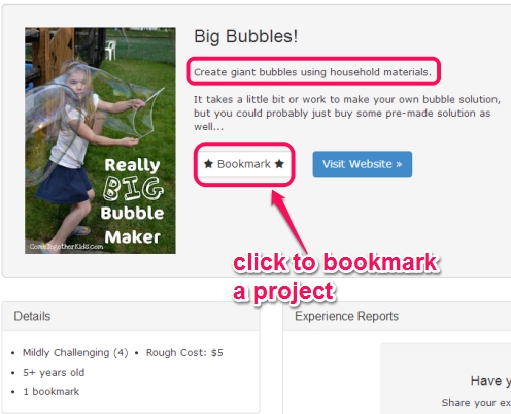Click the pink arrow pointing at Bookmark
511x414 pixels.
289,220
